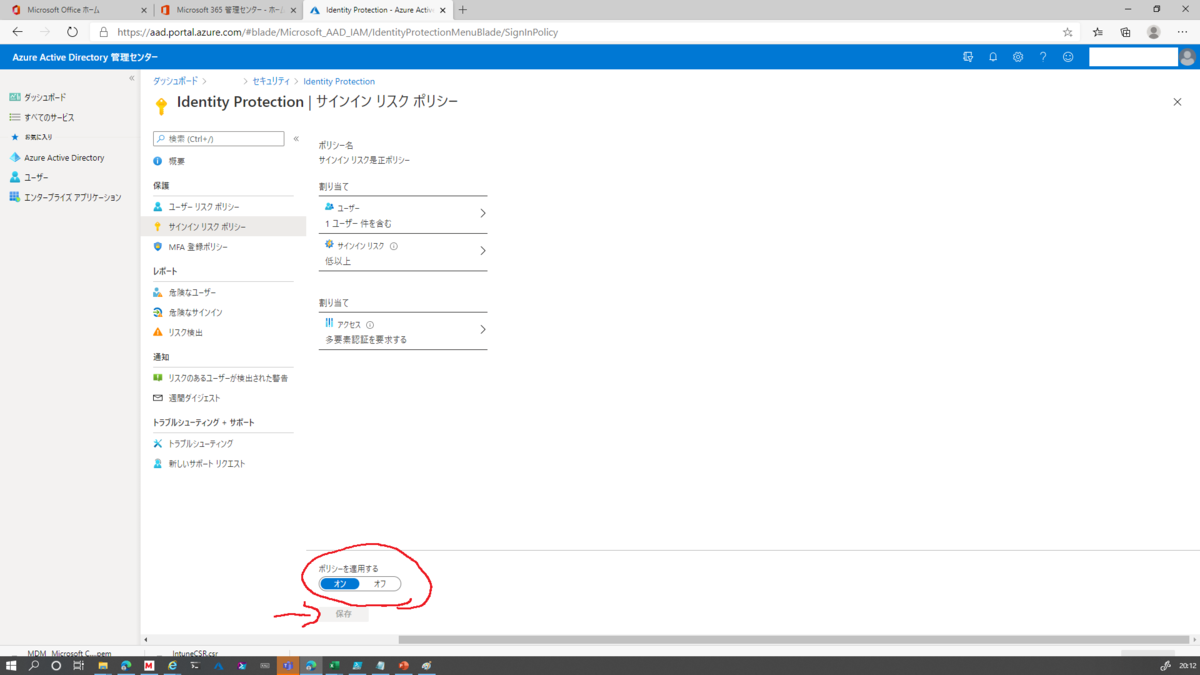The image size is (1200, 675).
Task: Open the browser collections icon
Action: pyautogui.click(x=1125, y=32)
